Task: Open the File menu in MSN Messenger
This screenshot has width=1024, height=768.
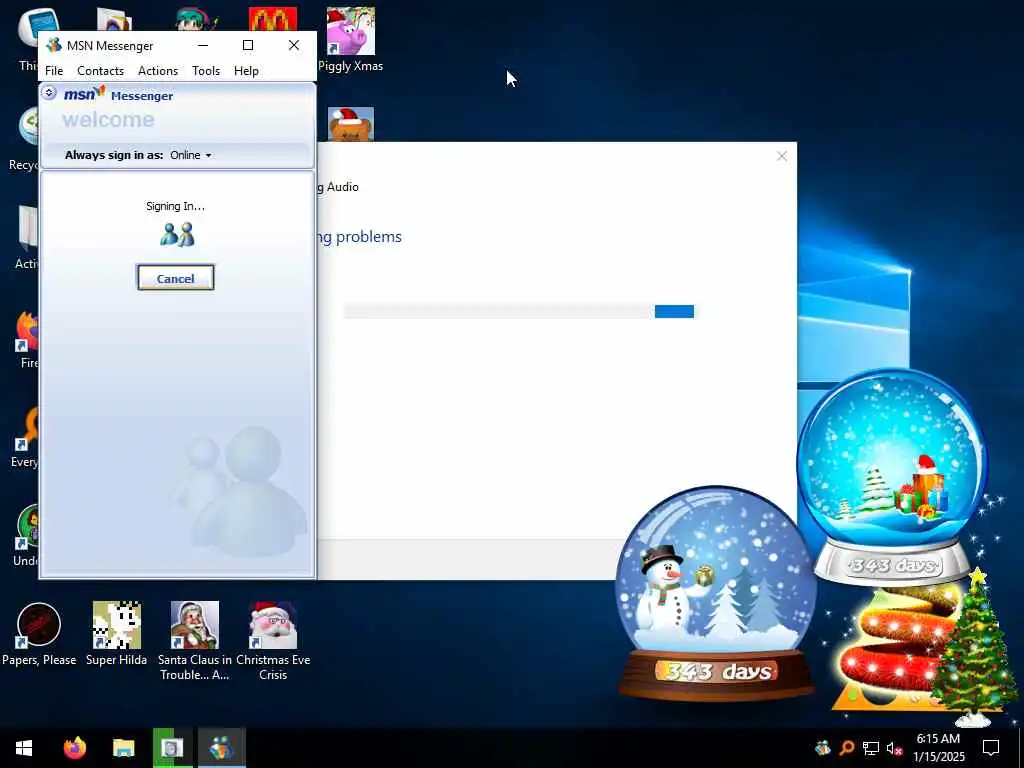Action: coord(54,71)
